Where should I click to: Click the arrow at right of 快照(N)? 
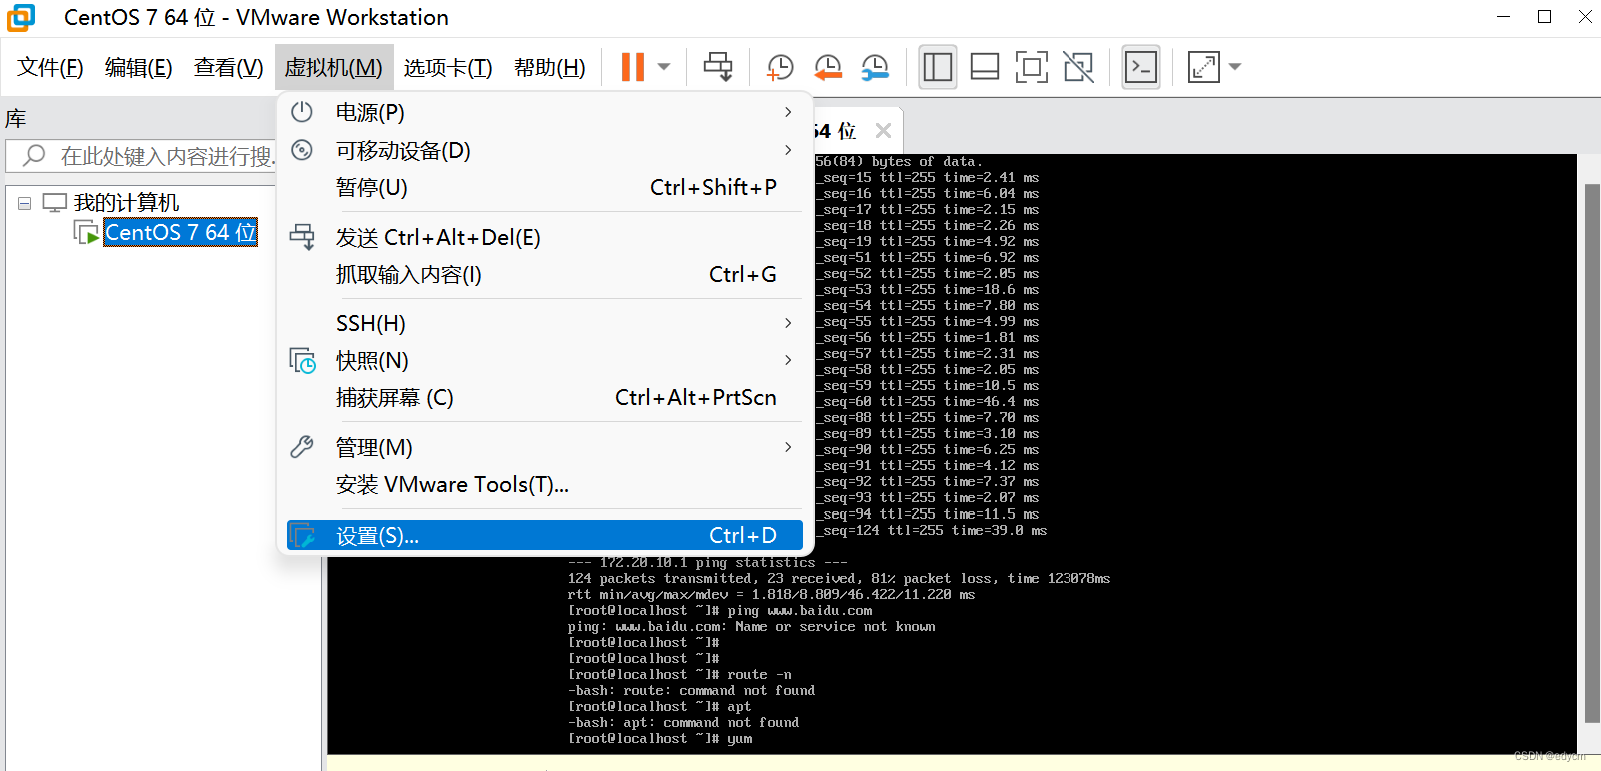pyautogui.click(x=788, y=360)
